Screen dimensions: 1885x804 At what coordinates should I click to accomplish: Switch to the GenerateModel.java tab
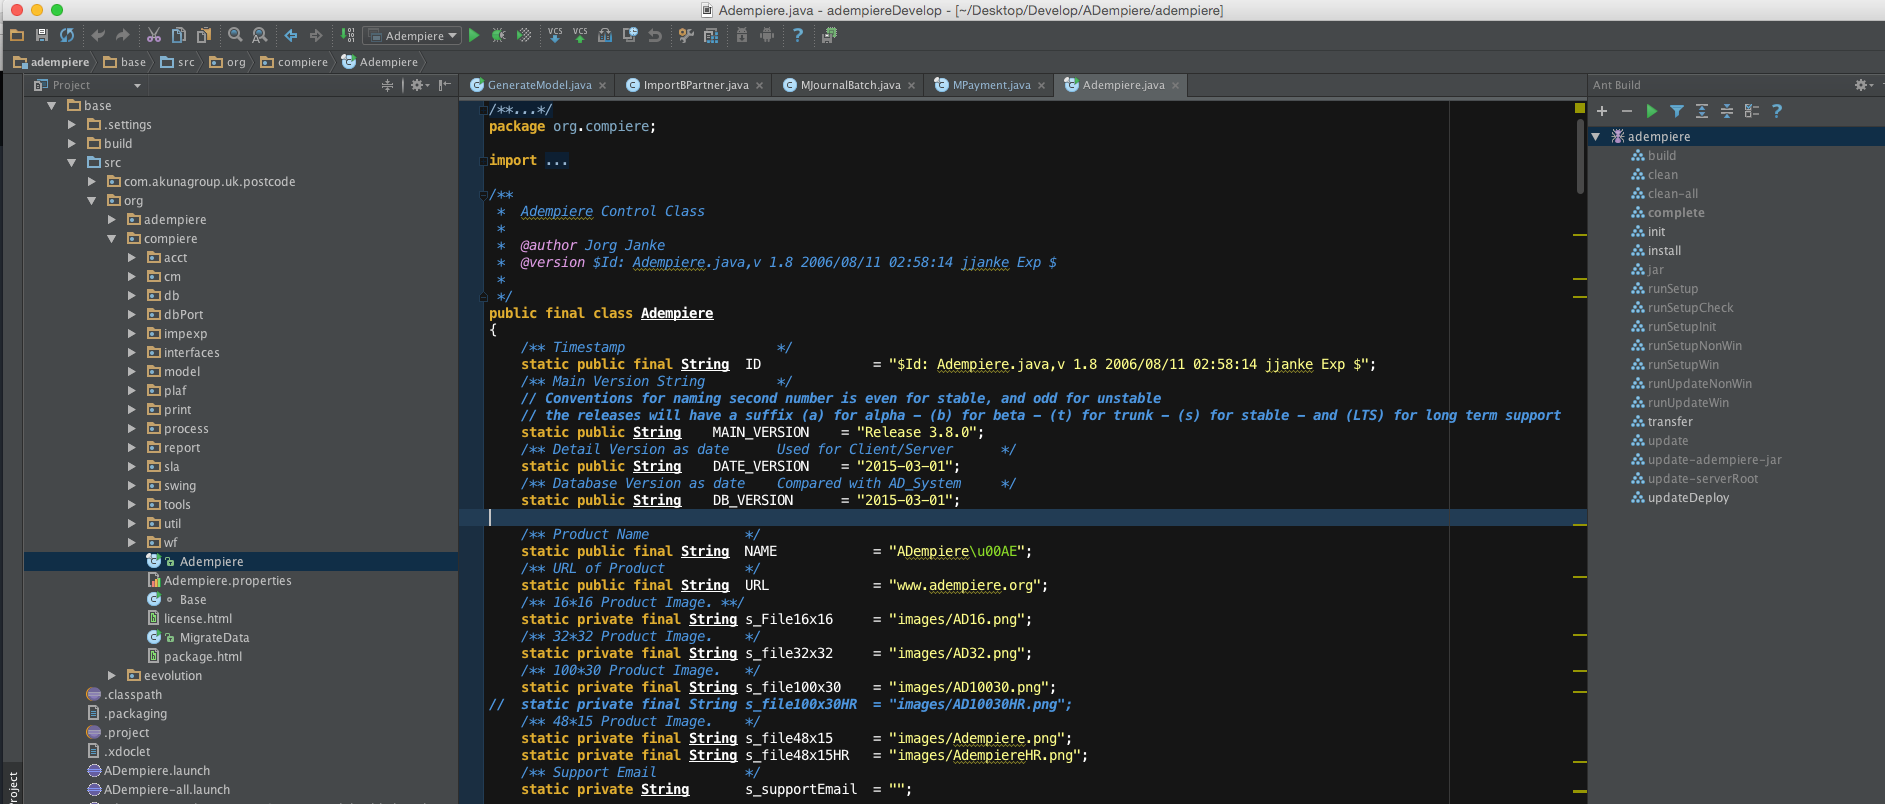point(539,85)
